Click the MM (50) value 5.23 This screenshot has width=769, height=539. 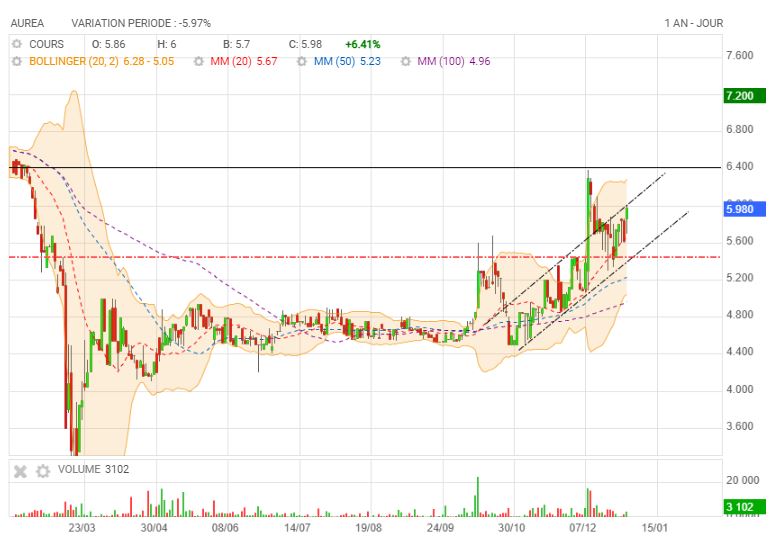pyautogui.click(x=370, y=61)
